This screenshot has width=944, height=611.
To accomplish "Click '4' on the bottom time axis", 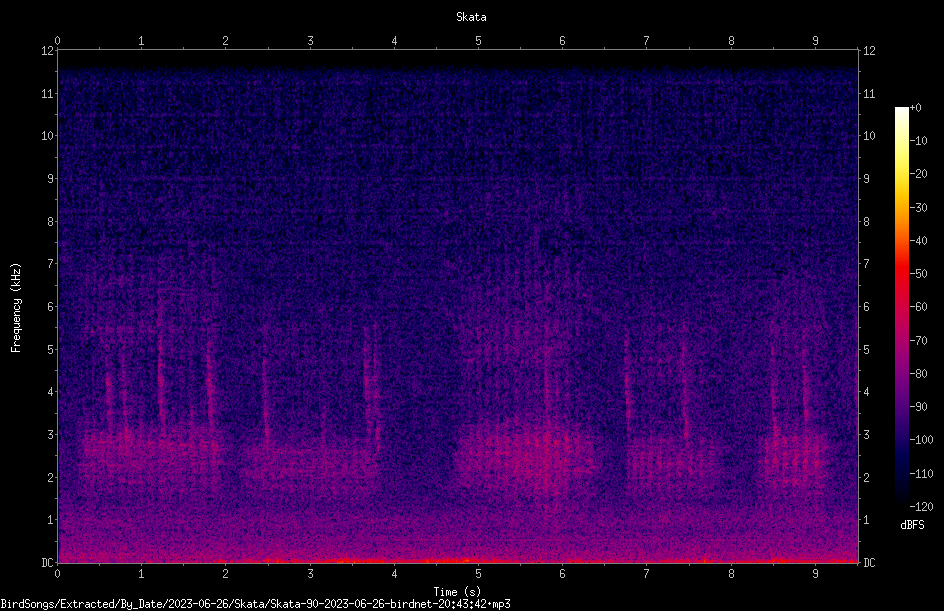I will 394,574.
